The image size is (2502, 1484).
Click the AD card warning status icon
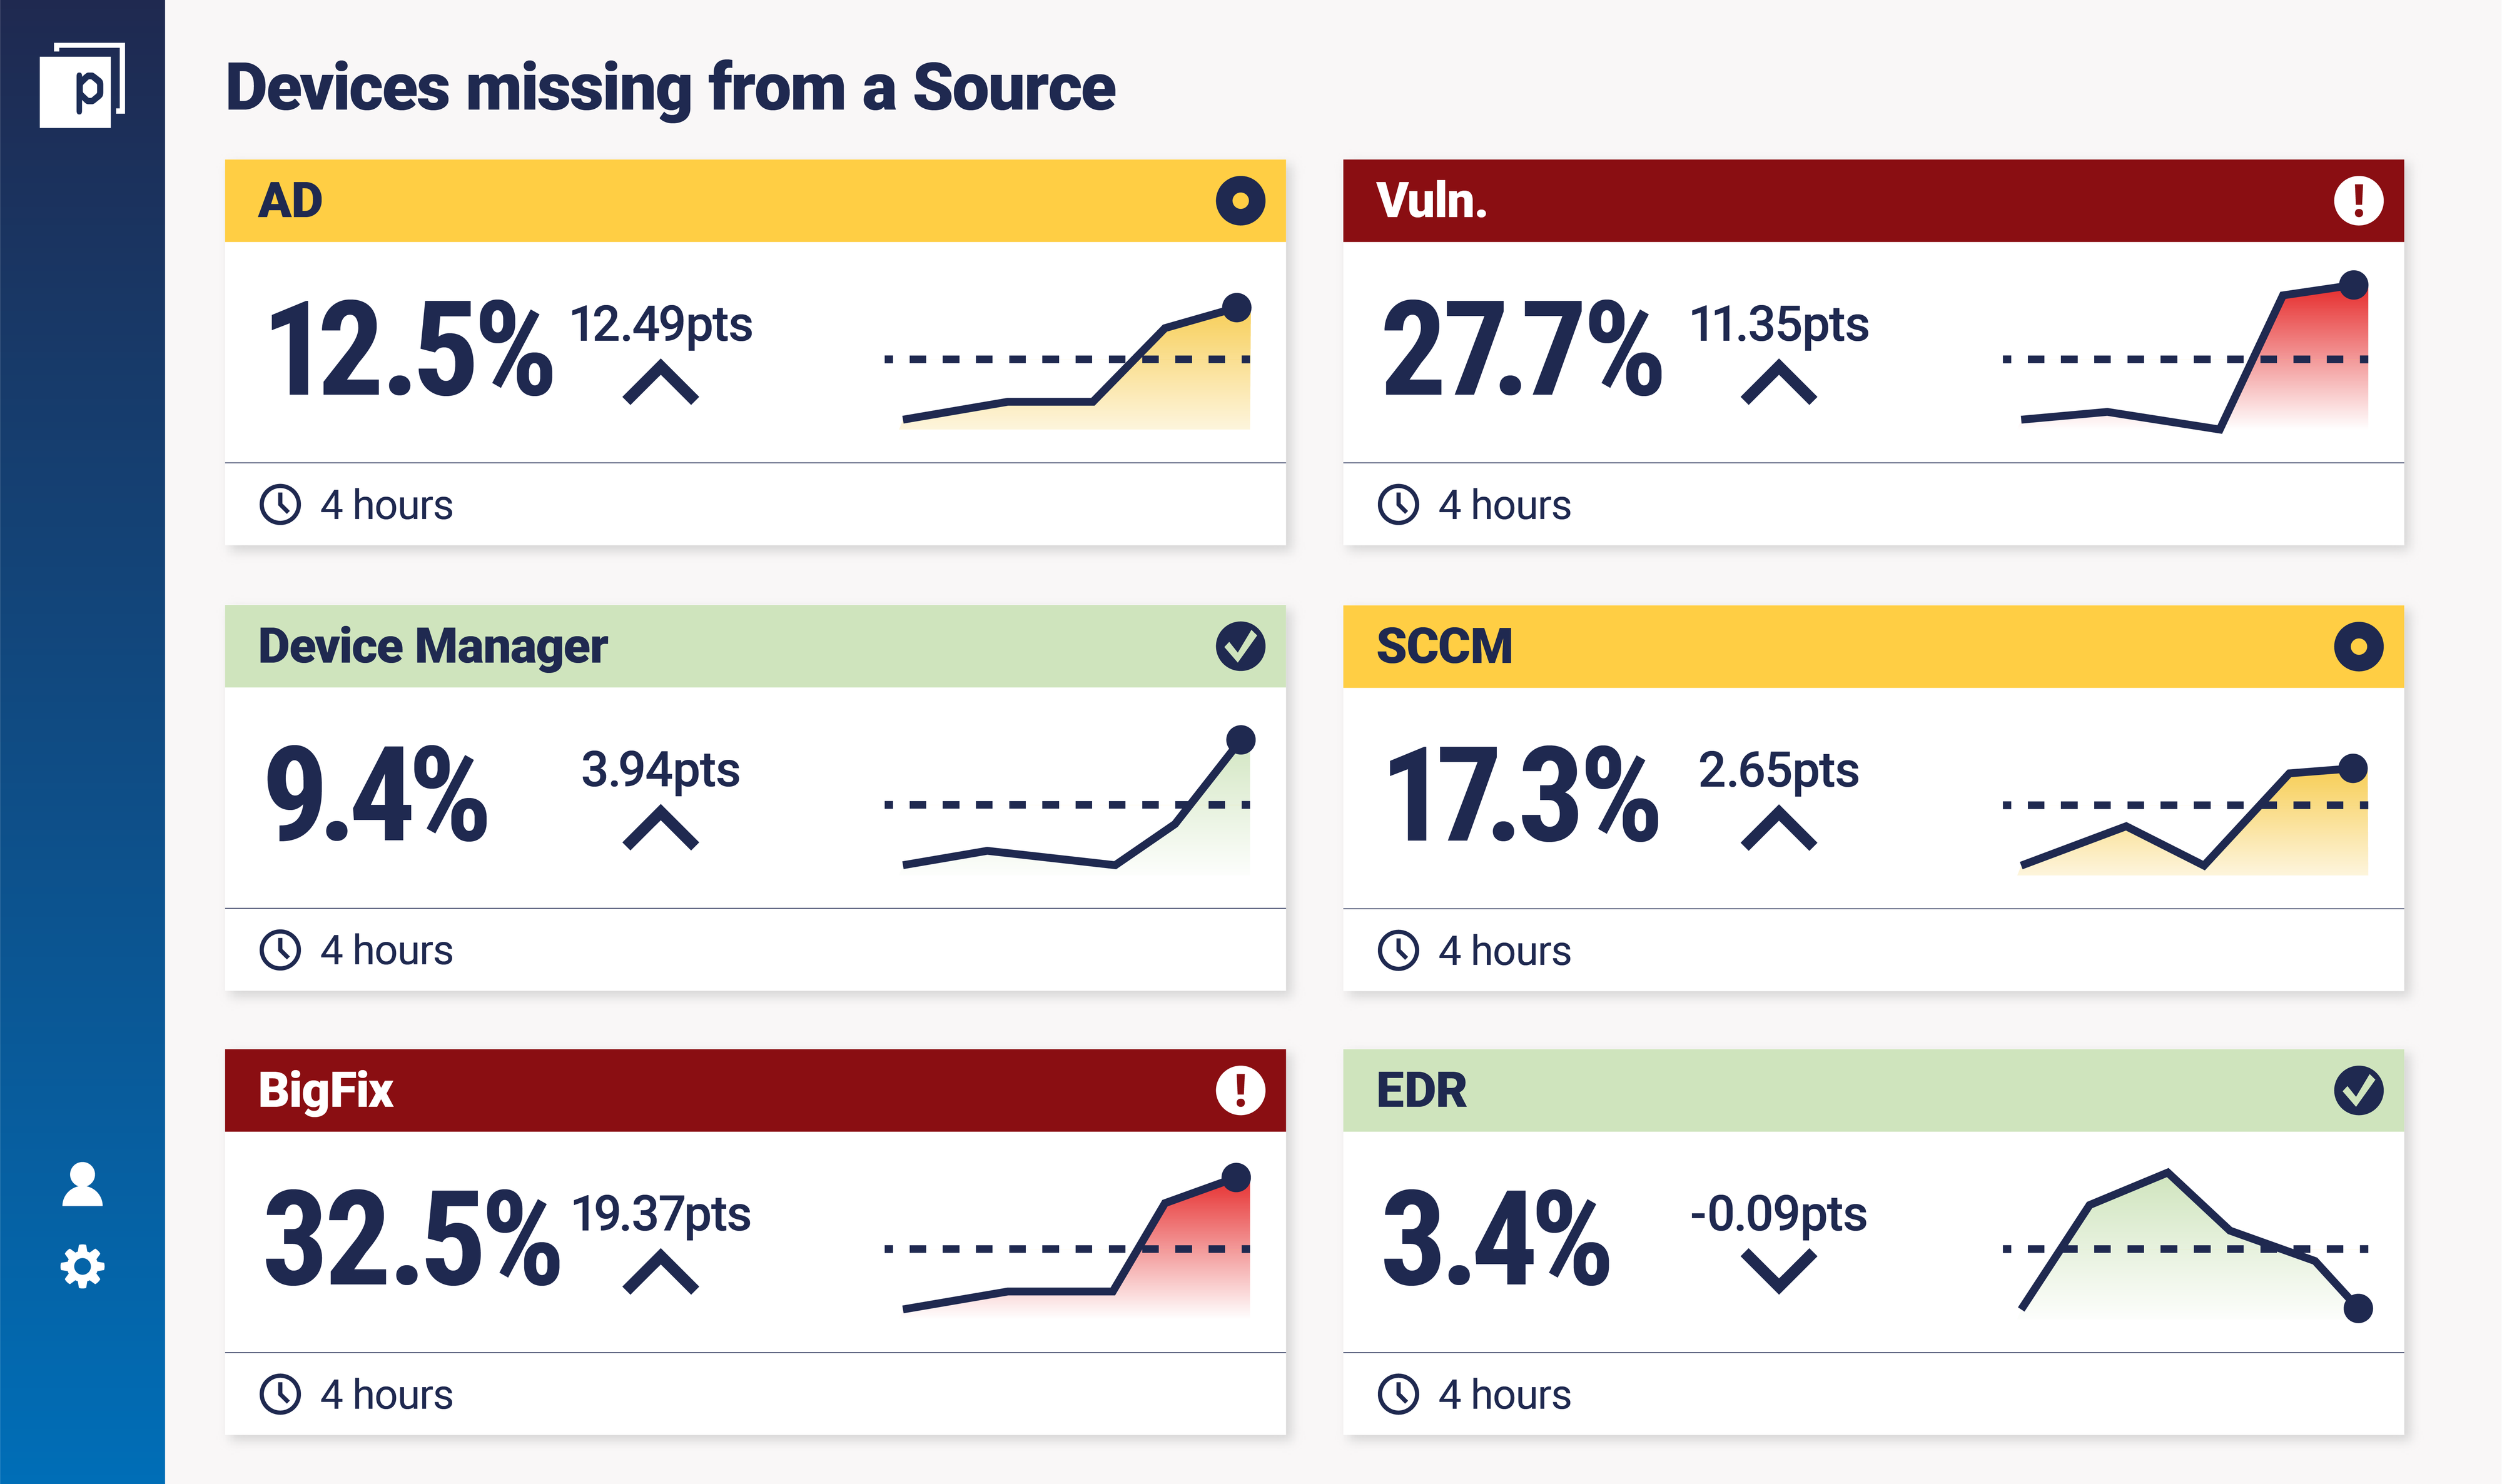coord(1240,201)
